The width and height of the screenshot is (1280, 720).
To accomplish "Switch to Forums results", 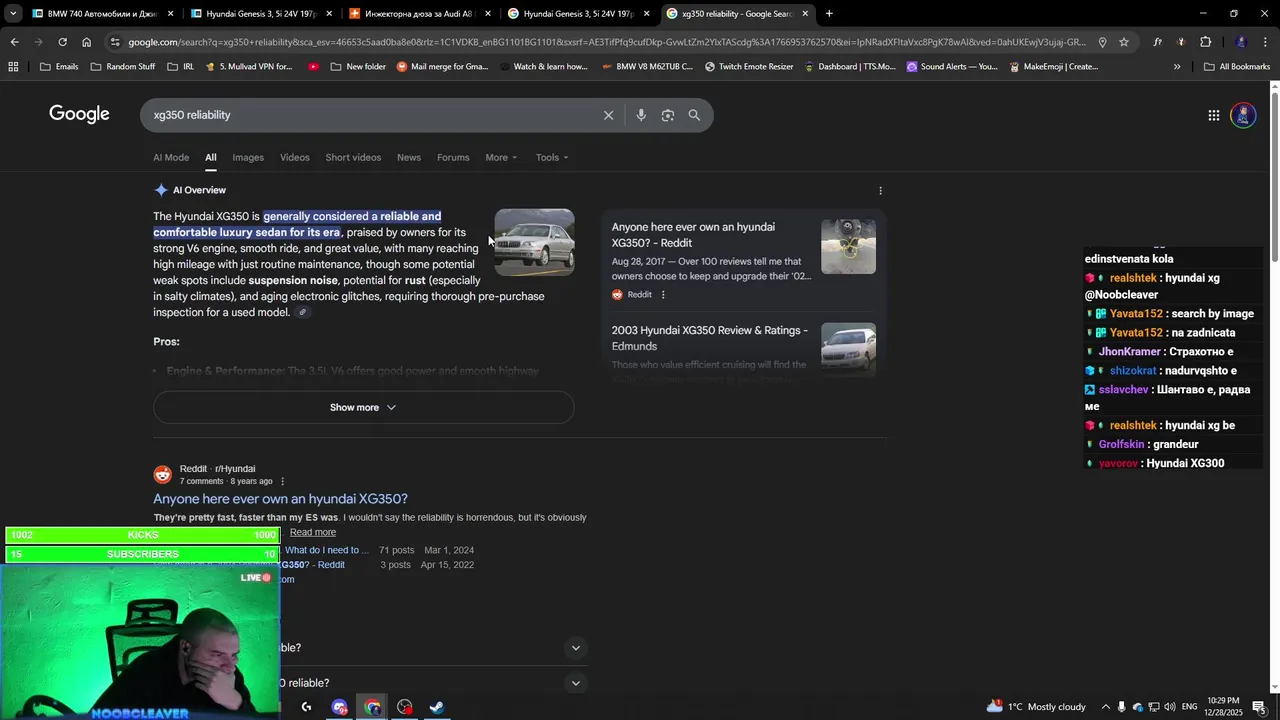I will [x=453, y=157].
